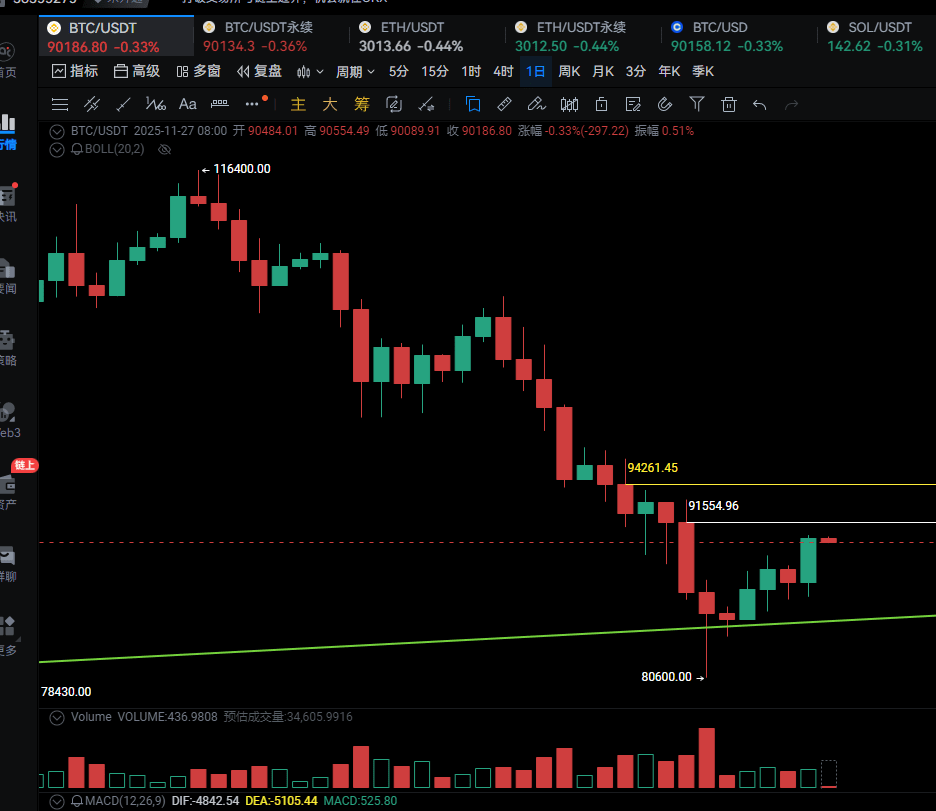Click the yellow 94261.45 price line
The width and height of the screenshot is (936, 811).
point(780,485)
